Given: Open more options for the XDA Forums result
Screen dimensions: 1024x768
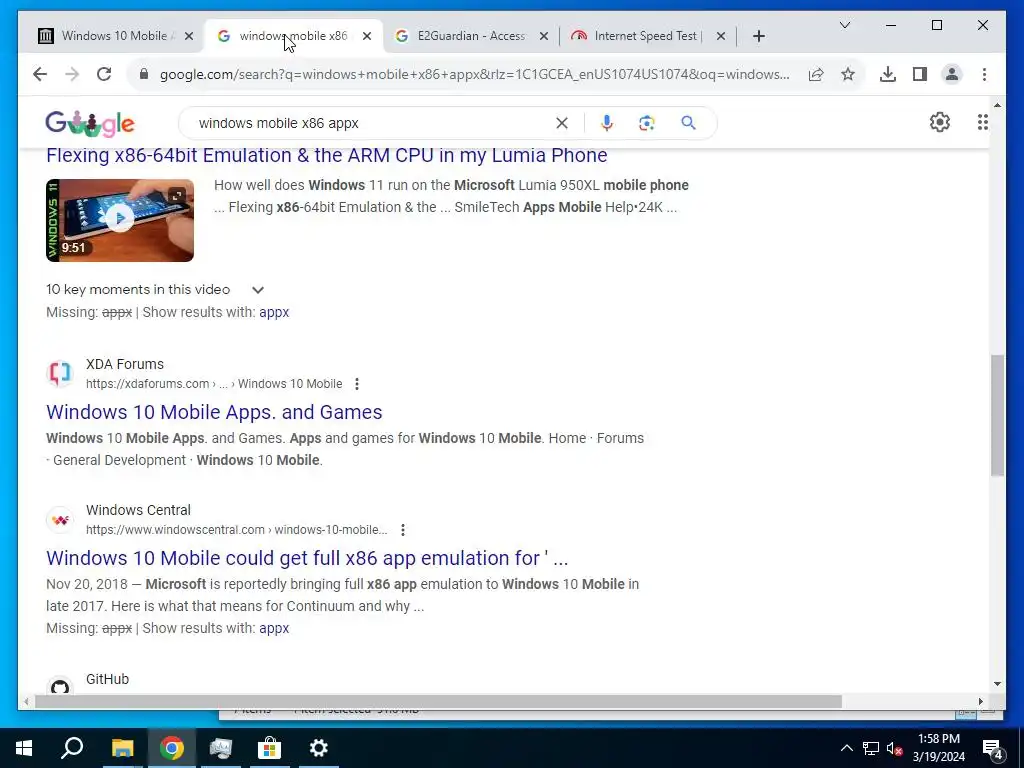Looking at the screenshot, I should pyautogui.click(x=357, y=384).
